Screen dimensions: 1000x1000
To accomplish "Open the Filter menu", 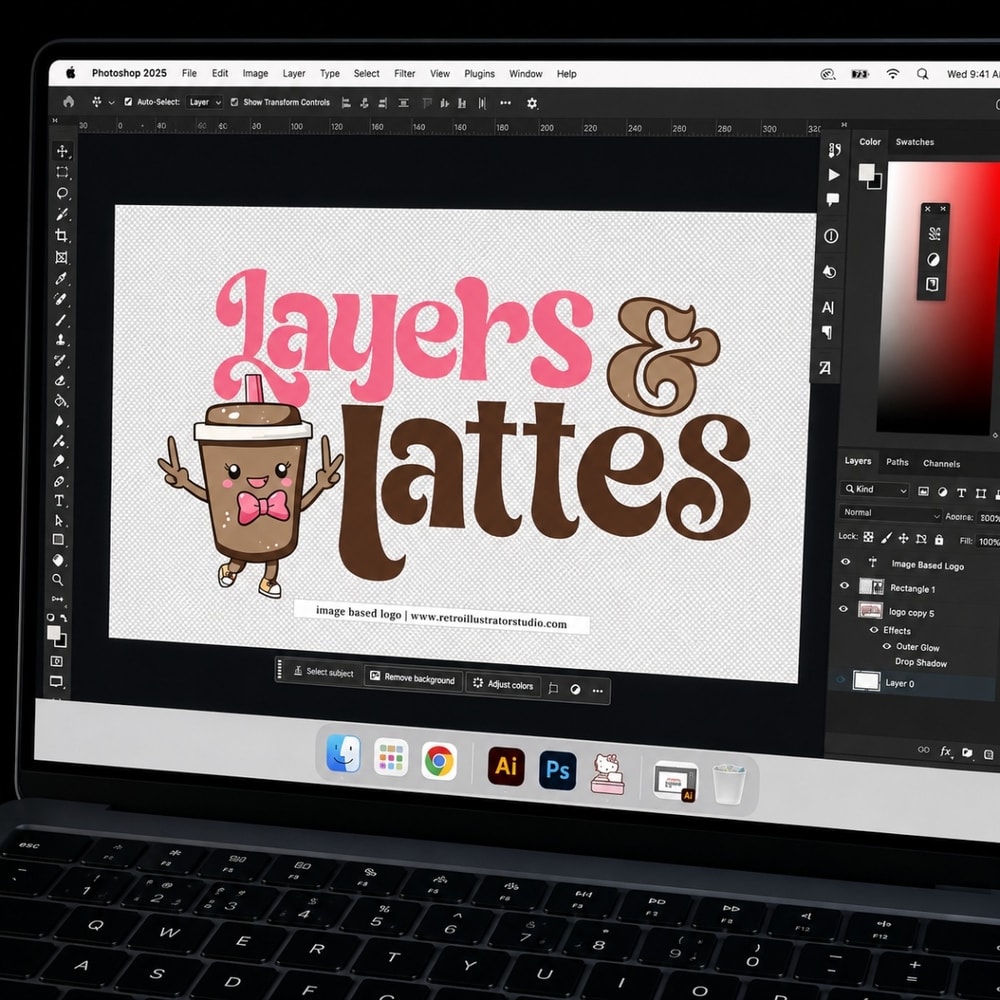I will tap(404, 73).
